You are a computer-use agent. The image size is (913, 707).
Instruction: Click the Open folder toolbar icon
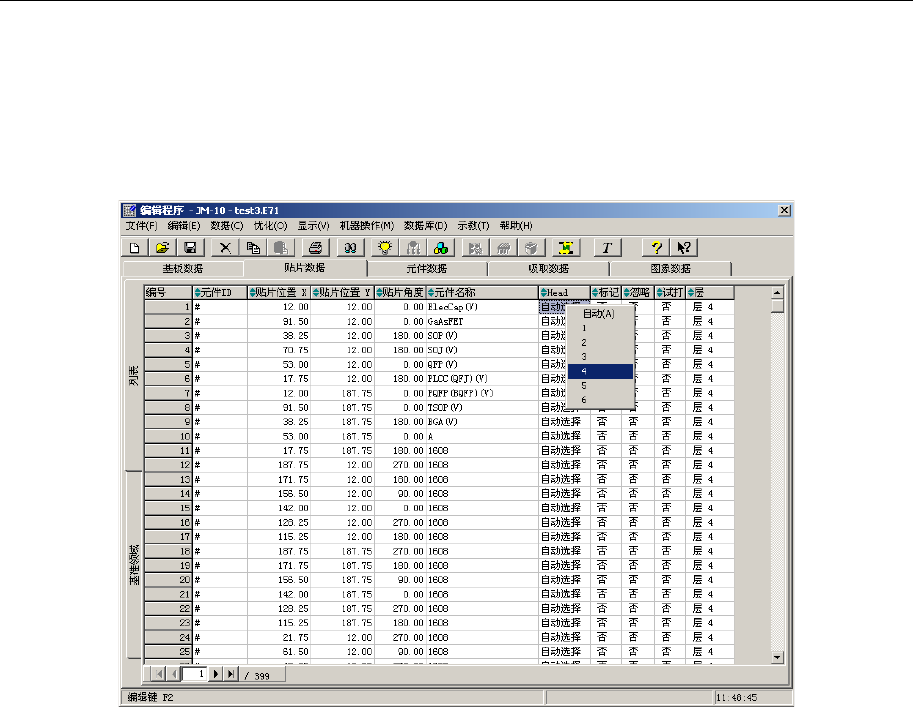point(162,248)
